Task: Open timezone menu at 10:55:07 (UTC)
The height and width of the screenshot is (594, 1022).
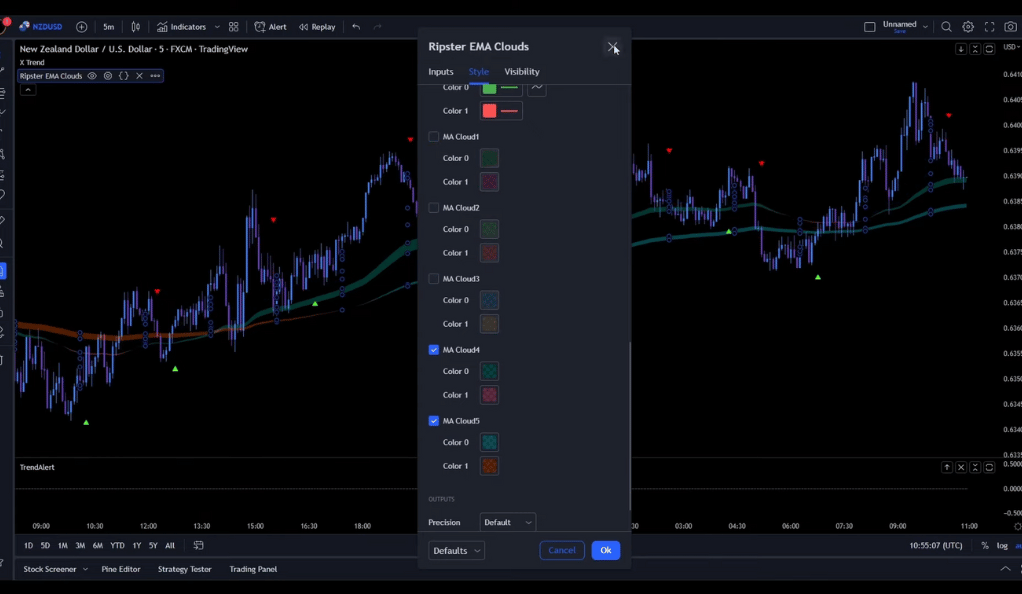Action: click(936, 545)
